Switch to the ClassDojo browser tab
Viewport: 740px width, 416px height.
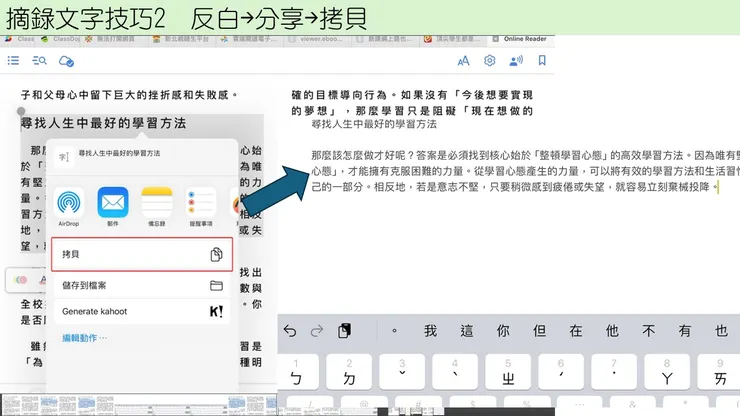60,39
